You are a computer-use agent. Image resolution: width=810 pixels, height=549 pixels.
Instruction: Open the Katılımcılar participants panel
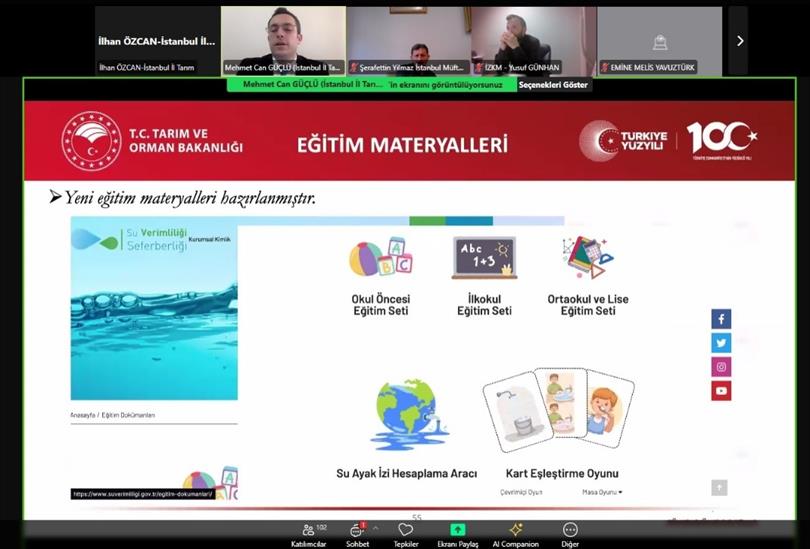(x=307, y=530)
